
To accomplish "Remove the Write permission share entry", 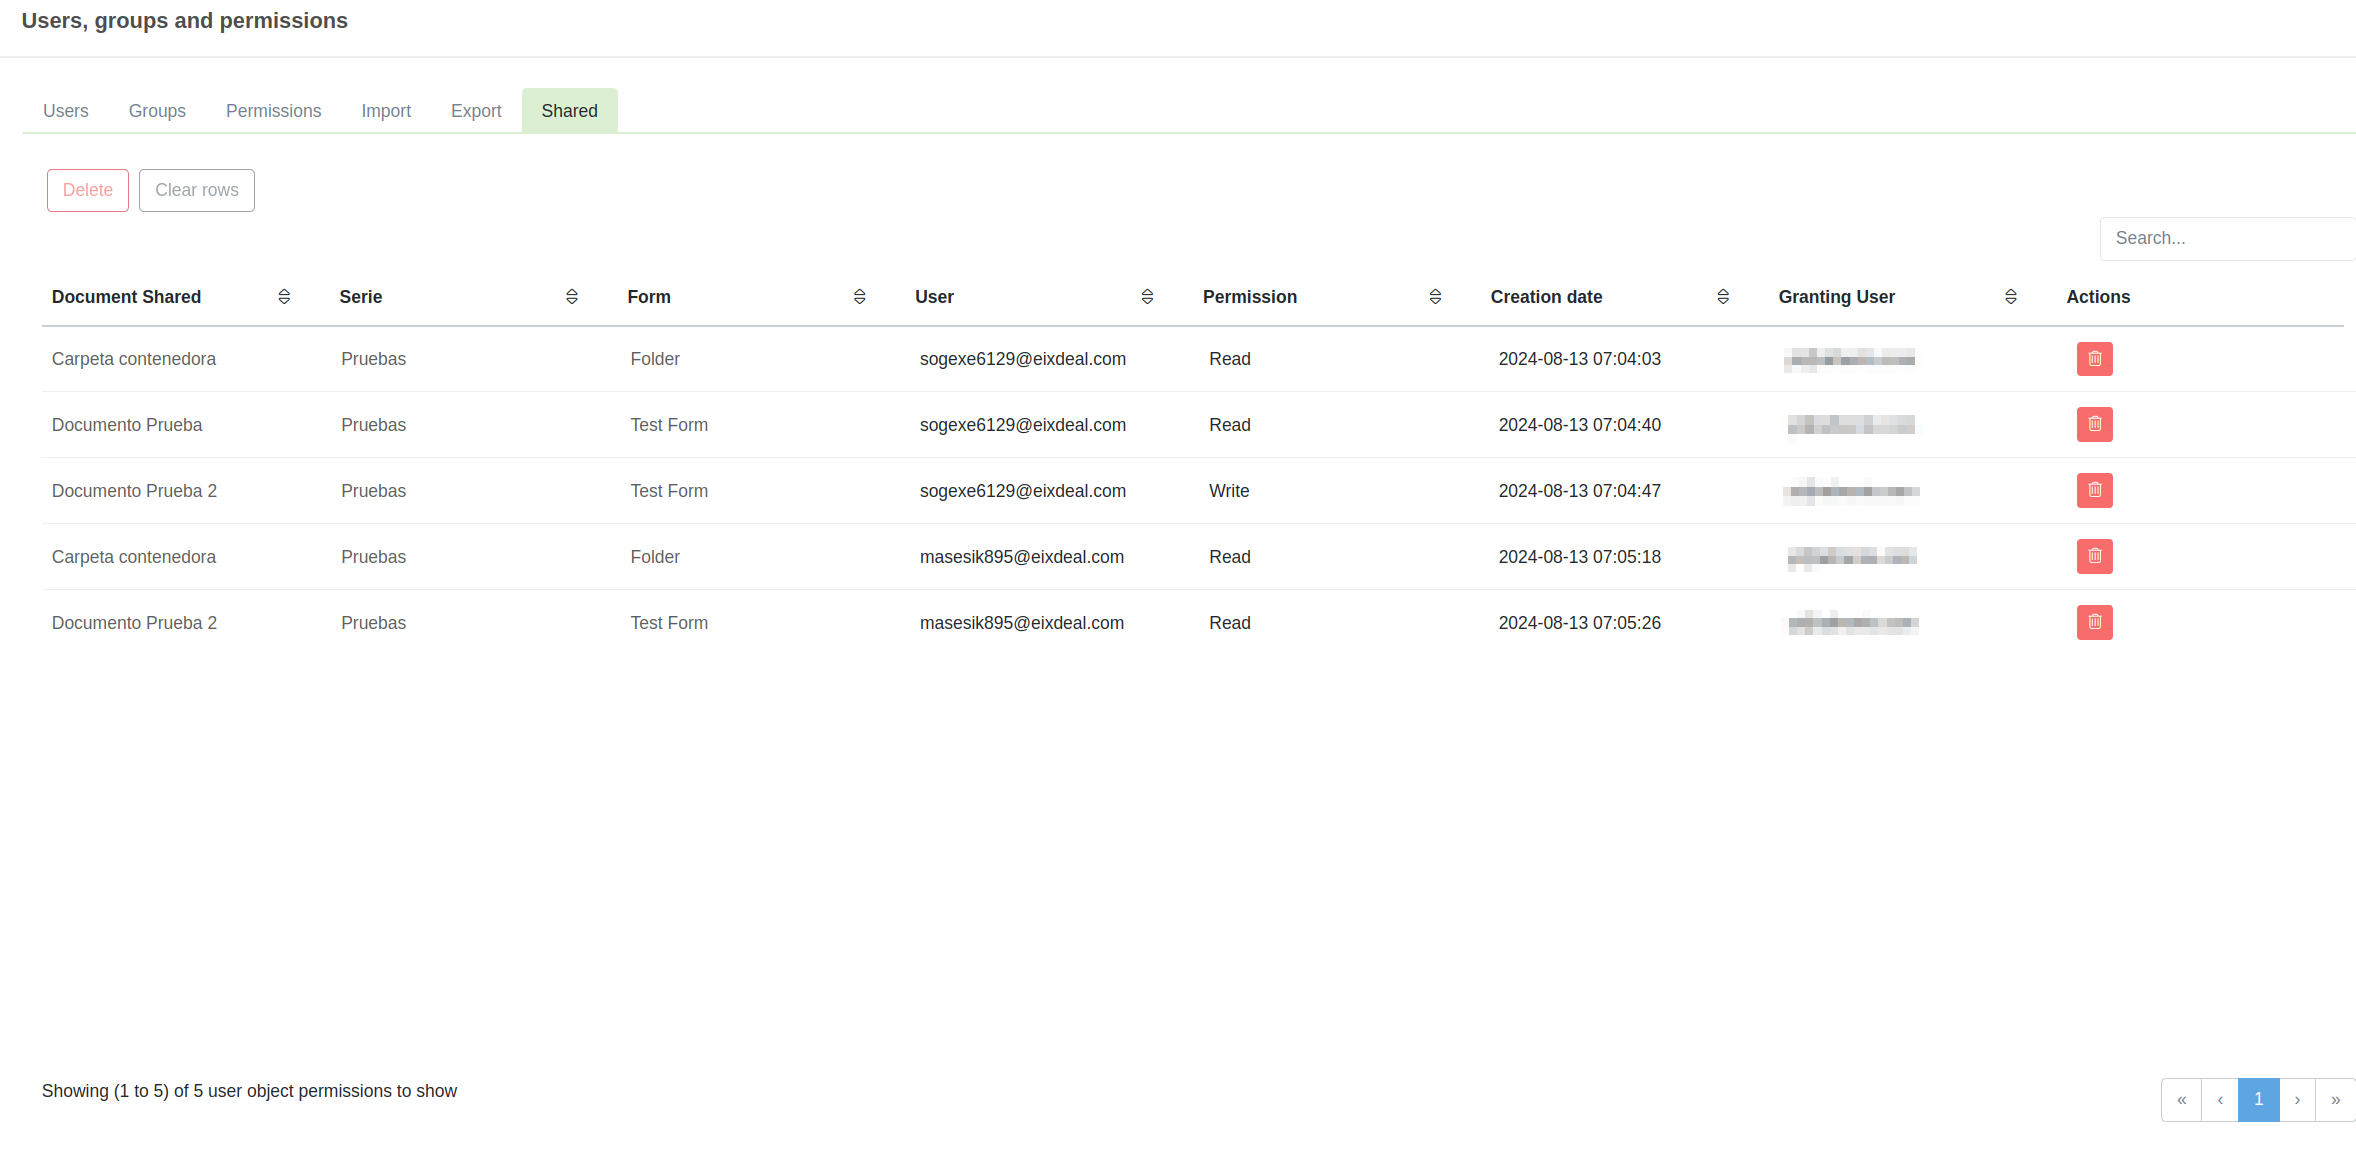I will pos(2094,491).
